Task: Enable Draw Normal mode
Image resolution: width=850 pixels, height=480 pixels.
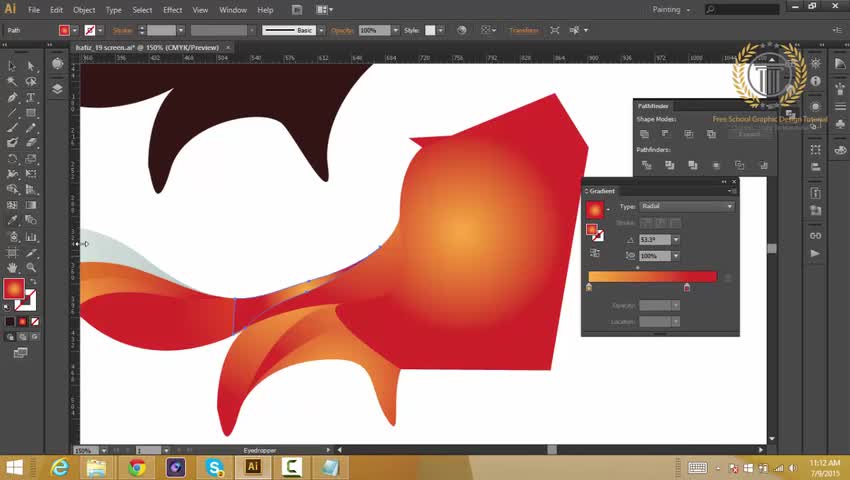Action: pos(10,337)
